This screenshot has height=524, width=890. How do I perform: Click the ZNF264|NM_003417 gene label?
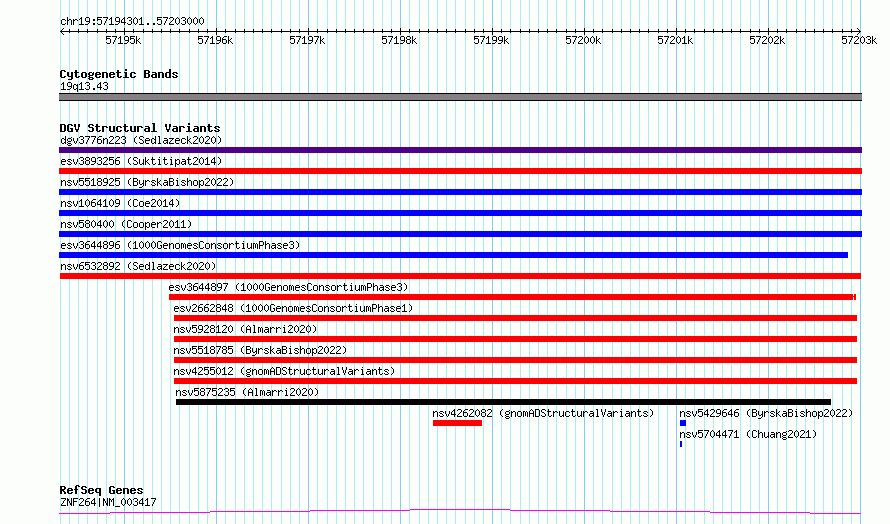[108, 502]
